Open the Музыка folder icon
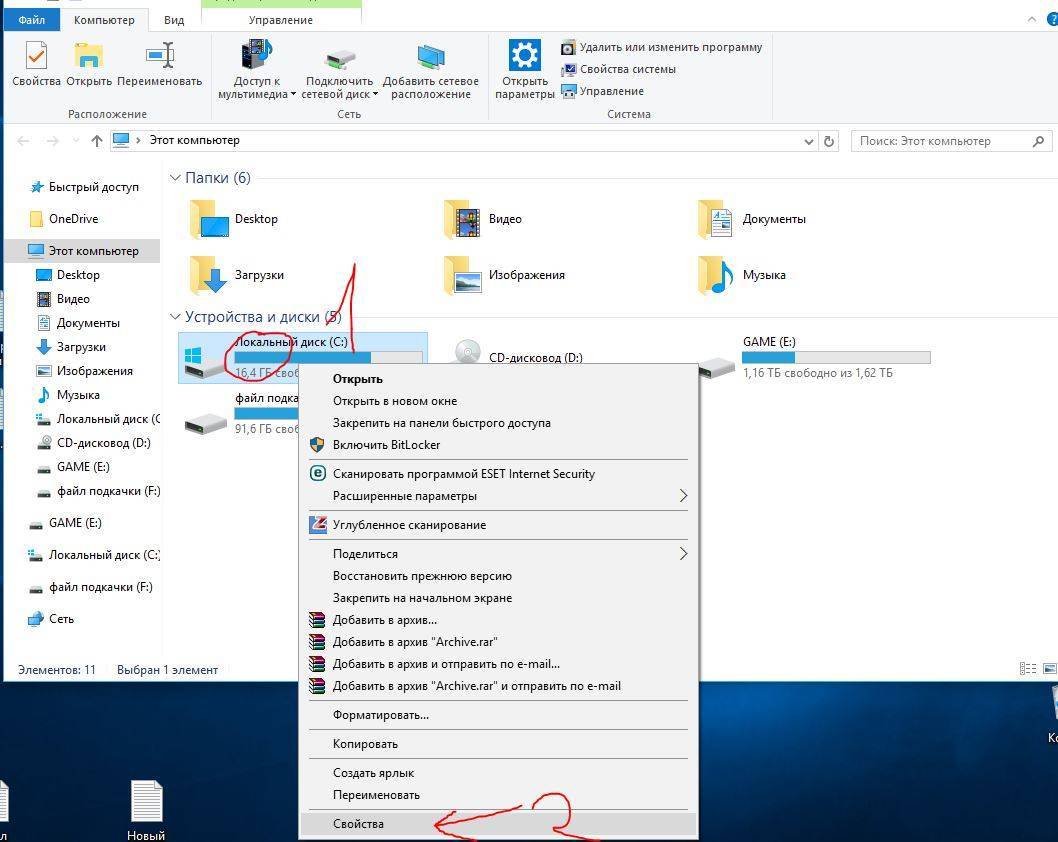1058x842 pixels. (x=716, y=275)
